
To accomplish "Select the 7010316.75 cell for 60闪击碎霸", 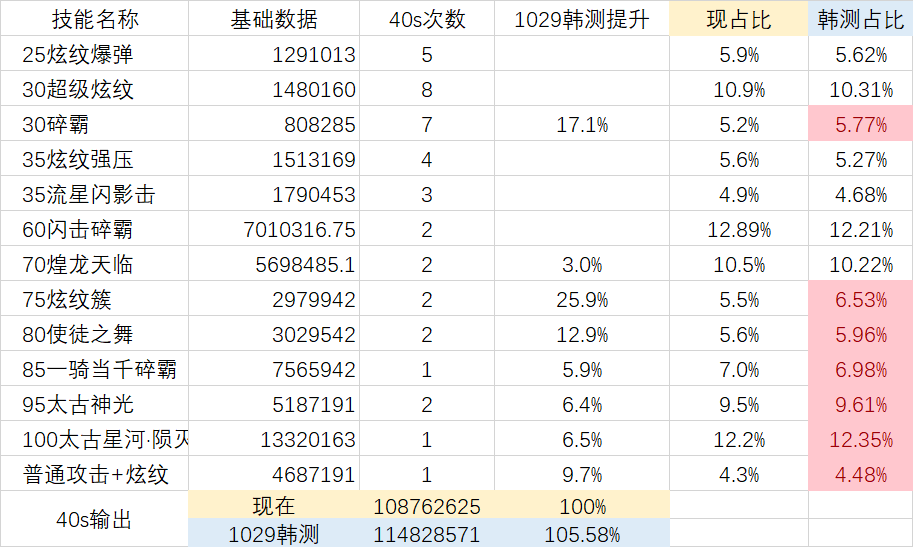I will [x=299, y=230].
